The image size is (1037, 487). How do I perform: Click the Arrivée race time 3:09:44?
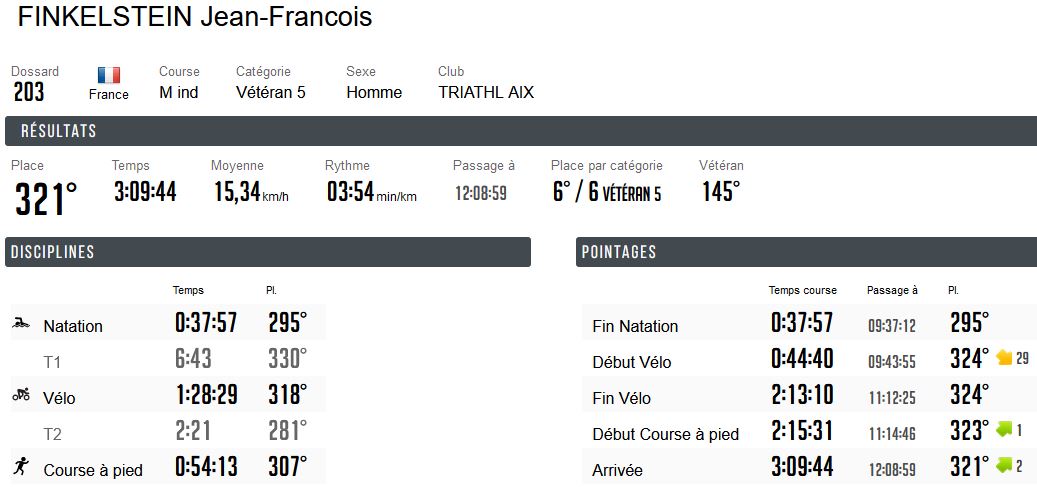tap(802, 466)
